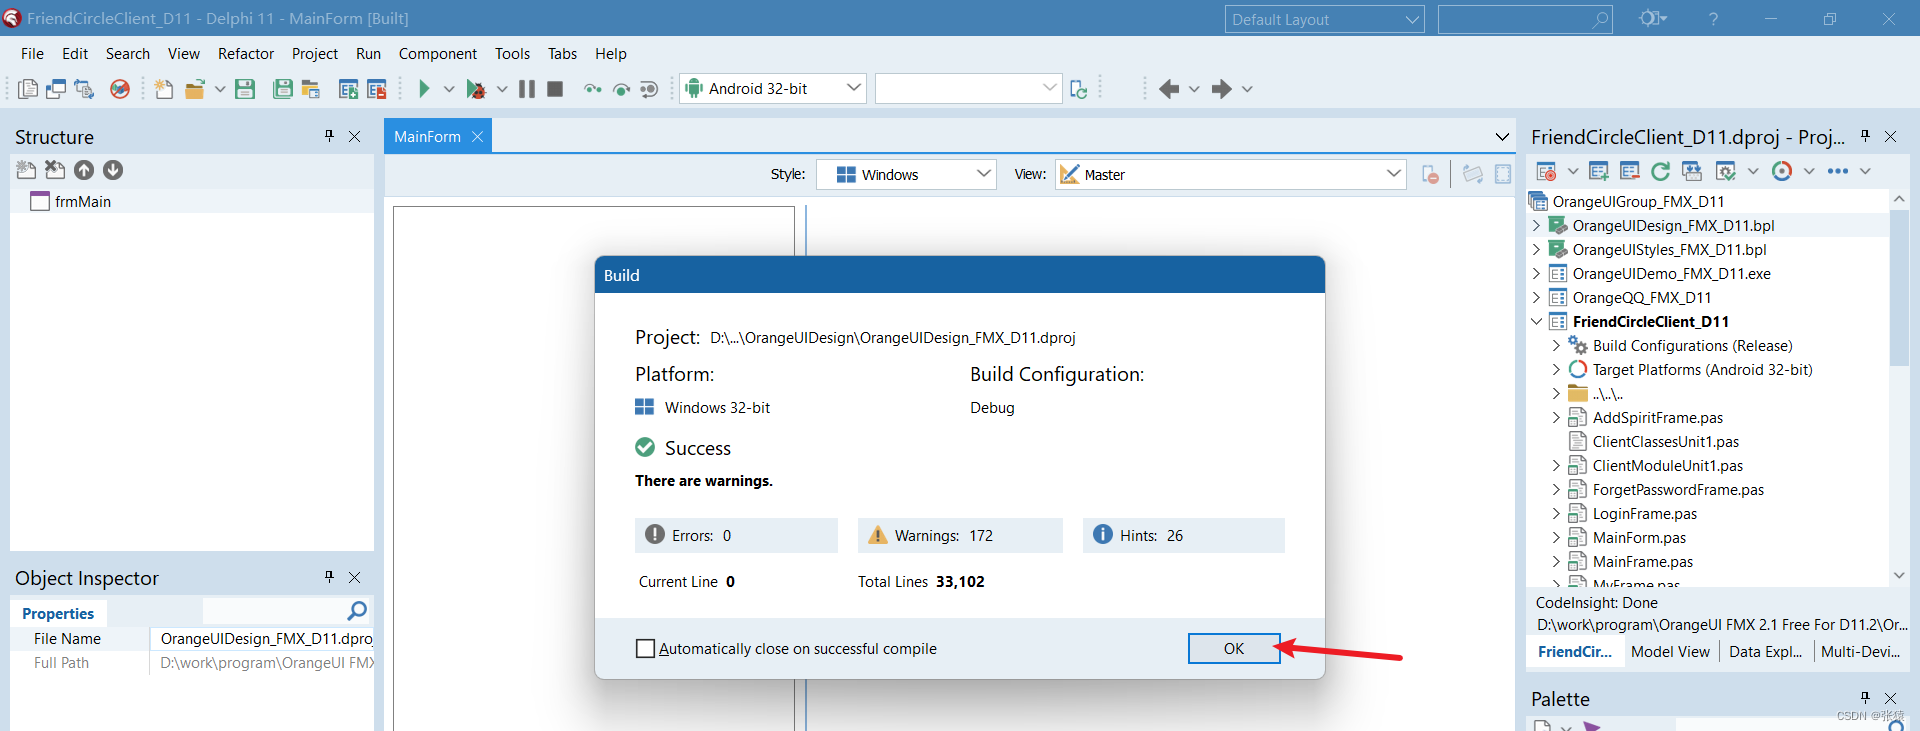Select ClientClassesUnit1.pas in project tree
The image size is (1920, 731).
point(1665,441)
